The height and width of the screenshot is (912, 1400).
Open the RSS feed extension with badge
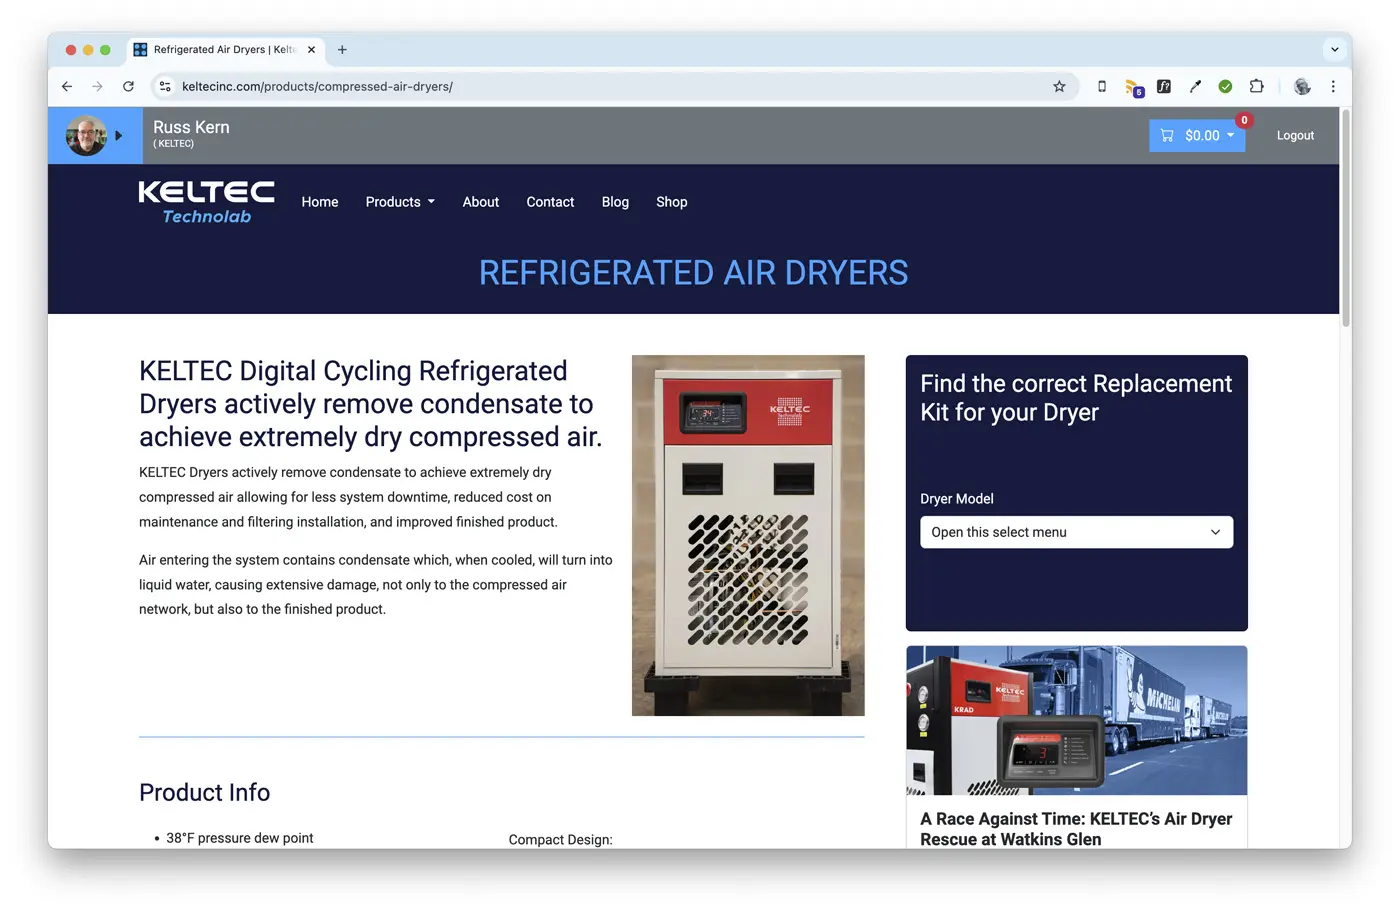click(x=1133, y=88)
